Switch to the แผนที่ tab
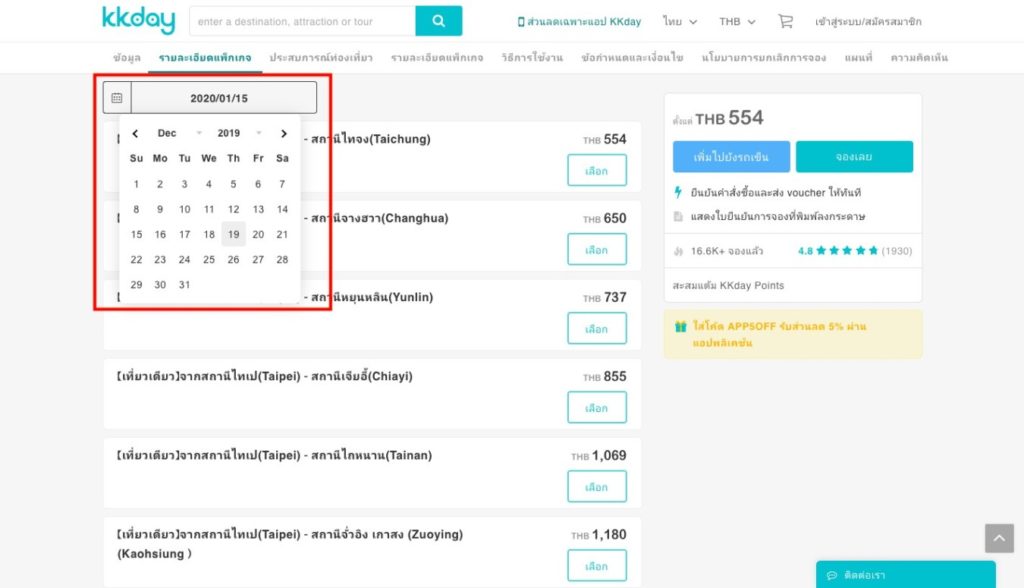Screen dimensions: 1024x588 [858, 58]
